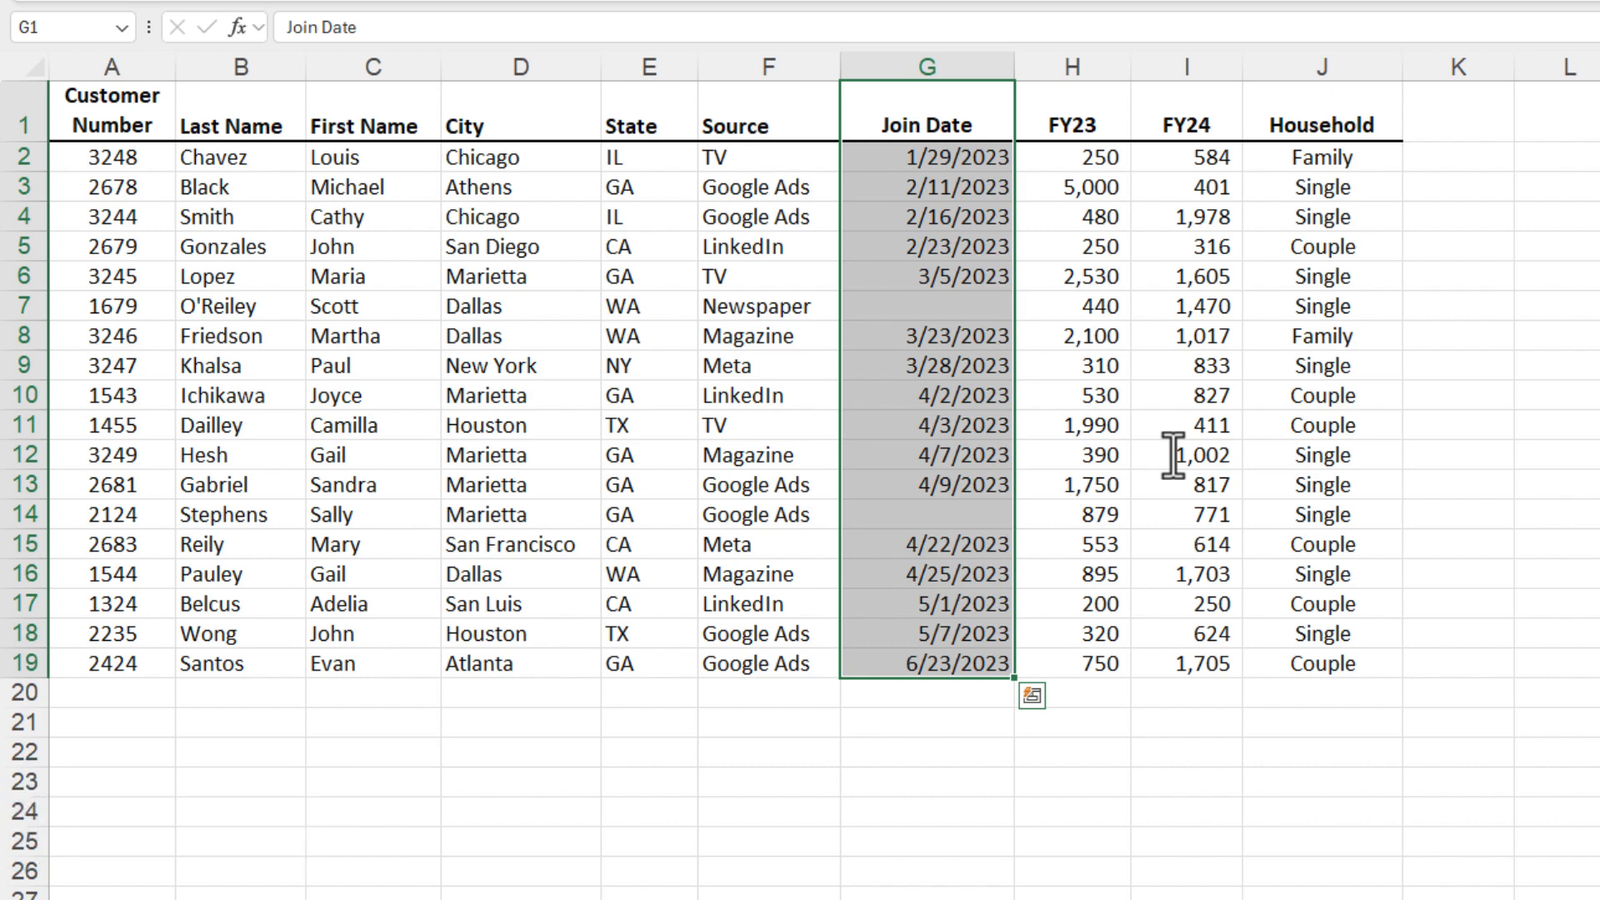
Task: Click the vertical ellipsis beside the Name Box
Action: 148,27
